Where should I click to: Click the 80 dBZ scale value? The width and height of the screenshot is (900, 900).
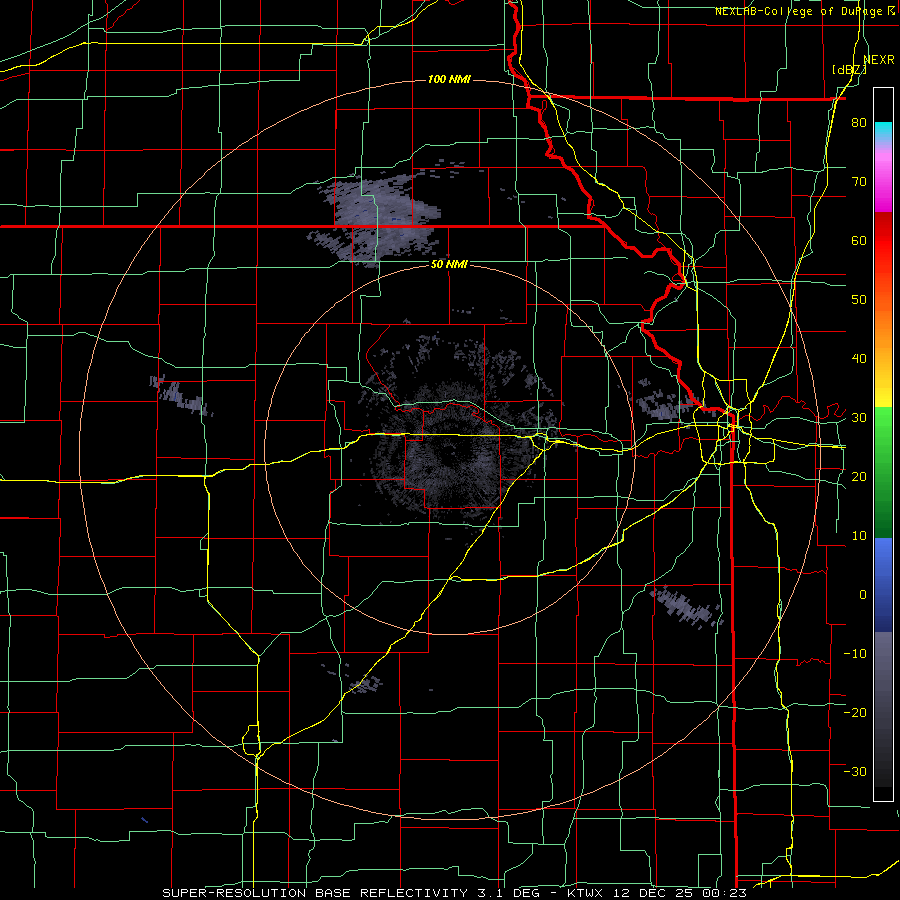tap(859, 123)
